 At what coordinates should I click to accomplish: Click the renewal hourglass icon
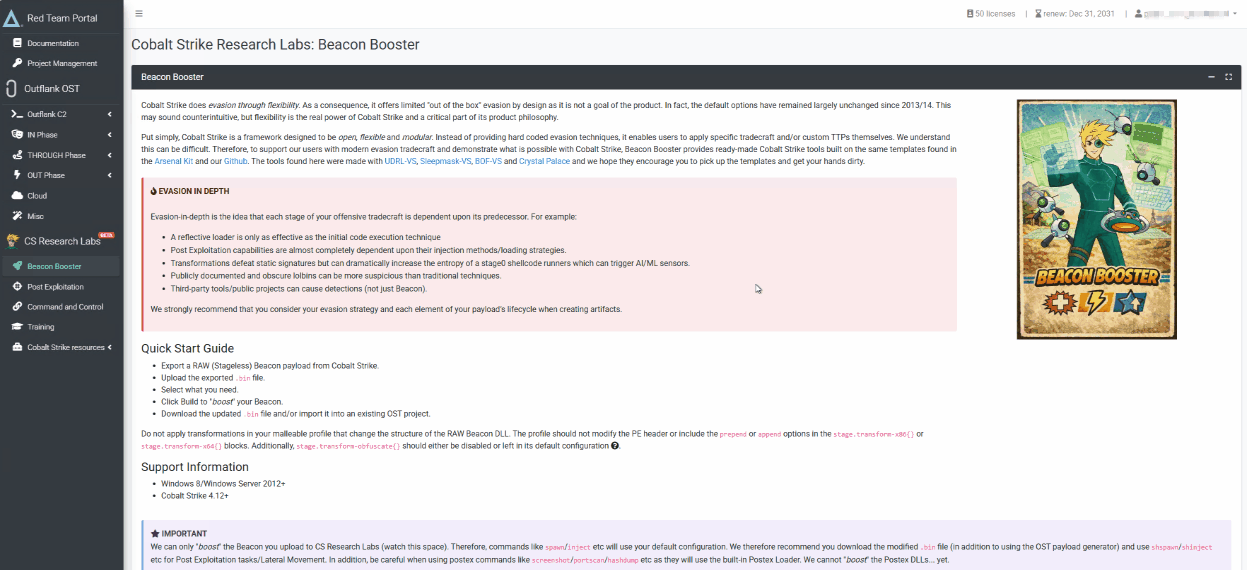(x=1038, y=14)
